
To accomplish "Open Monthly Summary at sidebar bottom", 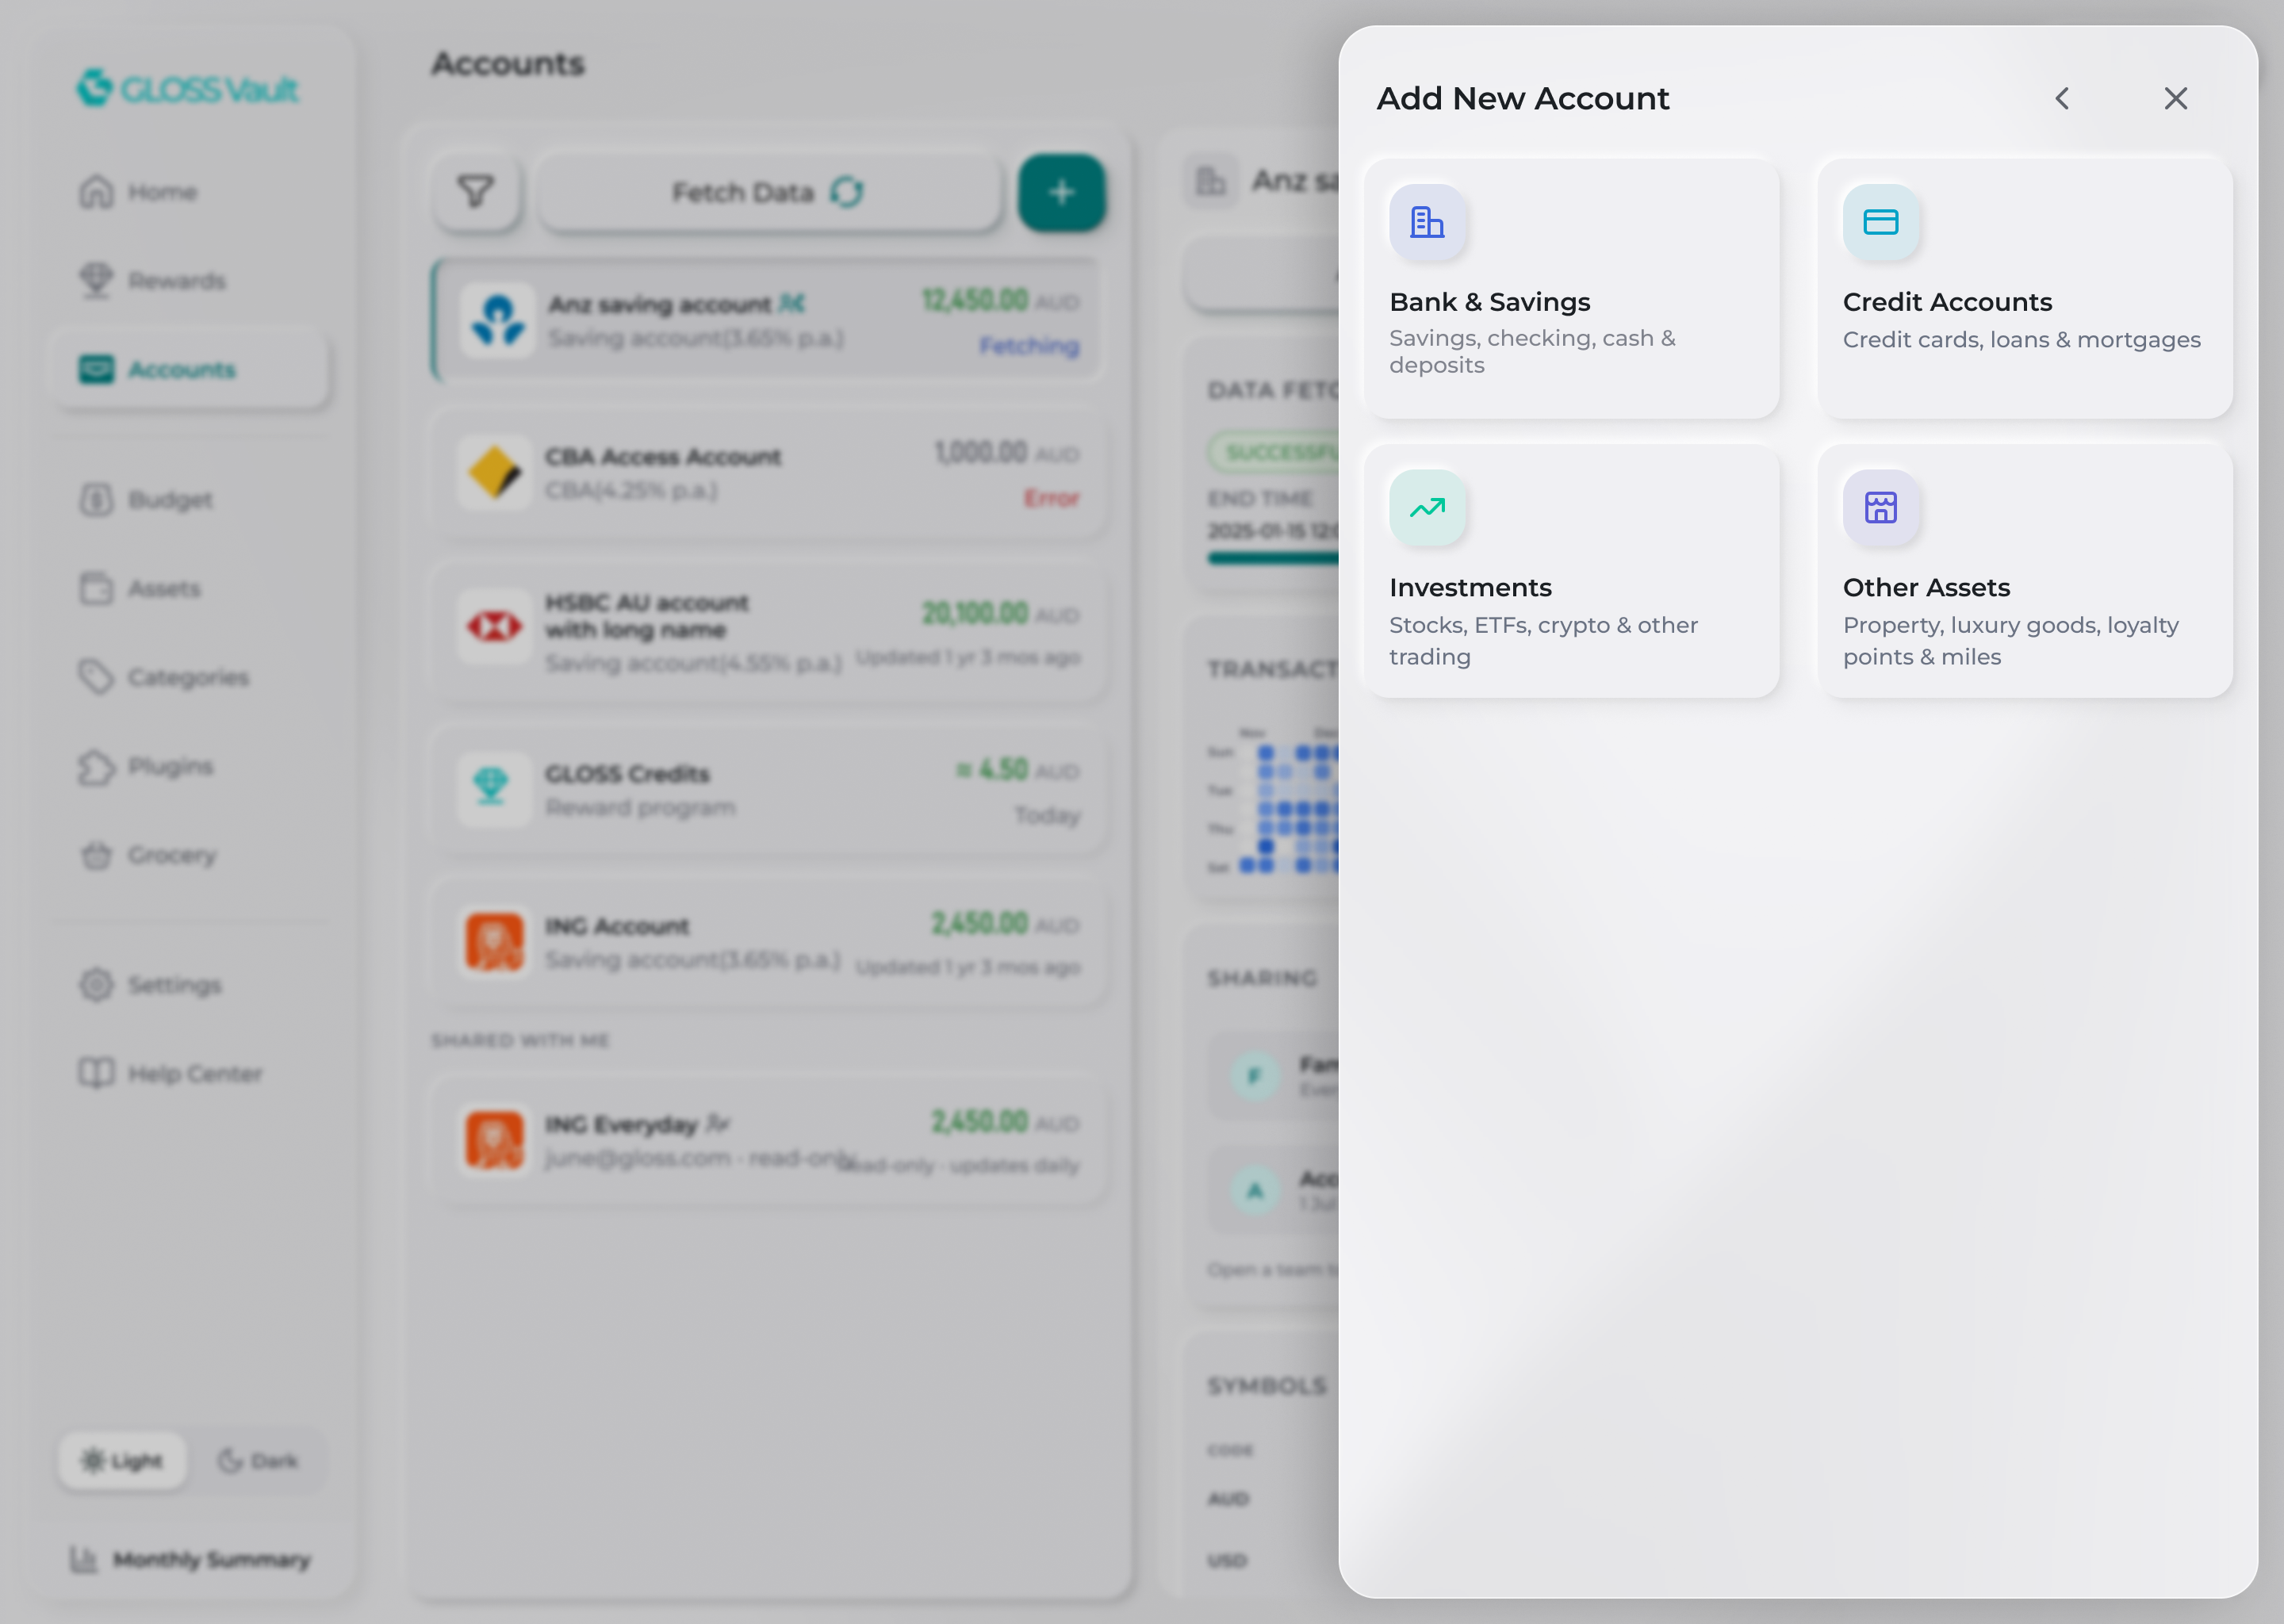I will tap(190, 1559).
